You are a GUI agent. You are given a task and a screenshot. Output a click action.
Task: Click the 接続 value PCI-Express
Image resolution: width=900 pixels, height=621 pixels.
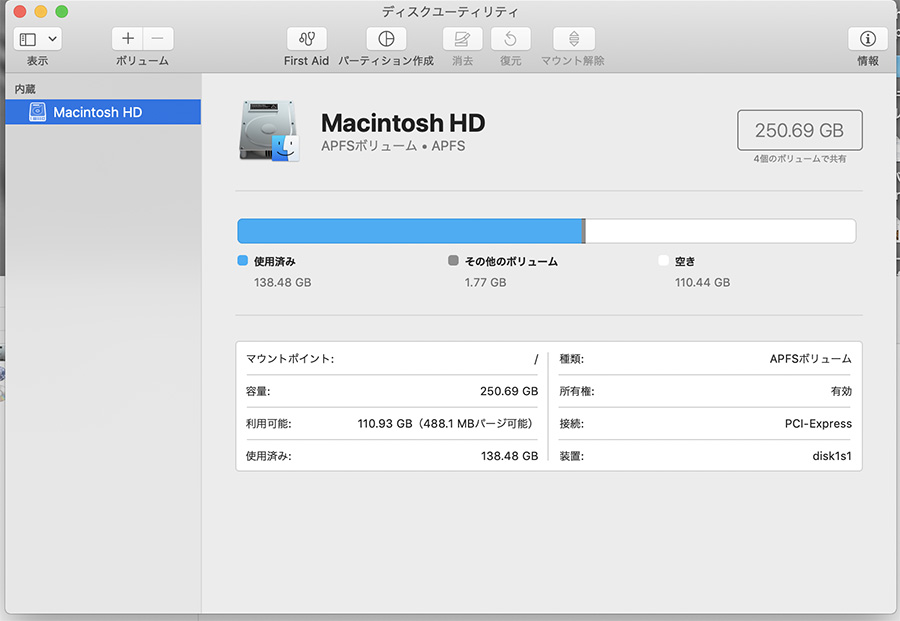(x=818, y=424)
